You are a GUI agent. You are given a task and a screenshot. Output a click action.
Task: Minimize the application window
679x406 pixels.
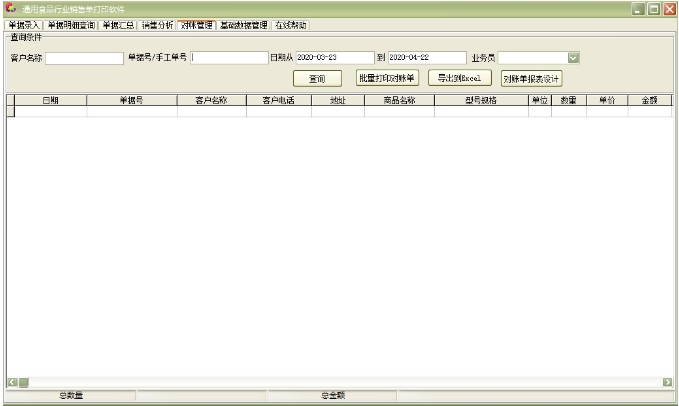[638, 9]
